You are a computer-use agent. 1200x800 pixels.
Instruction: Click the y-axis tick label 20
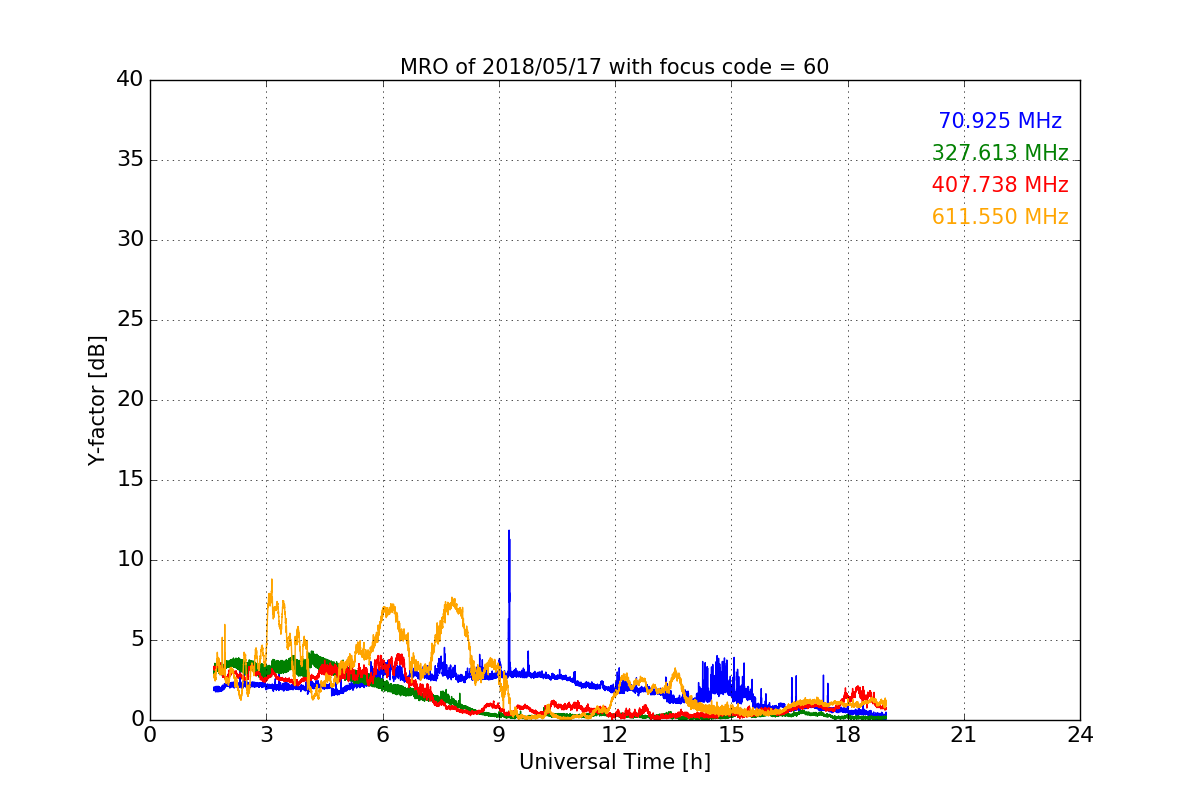click(130, 400)
